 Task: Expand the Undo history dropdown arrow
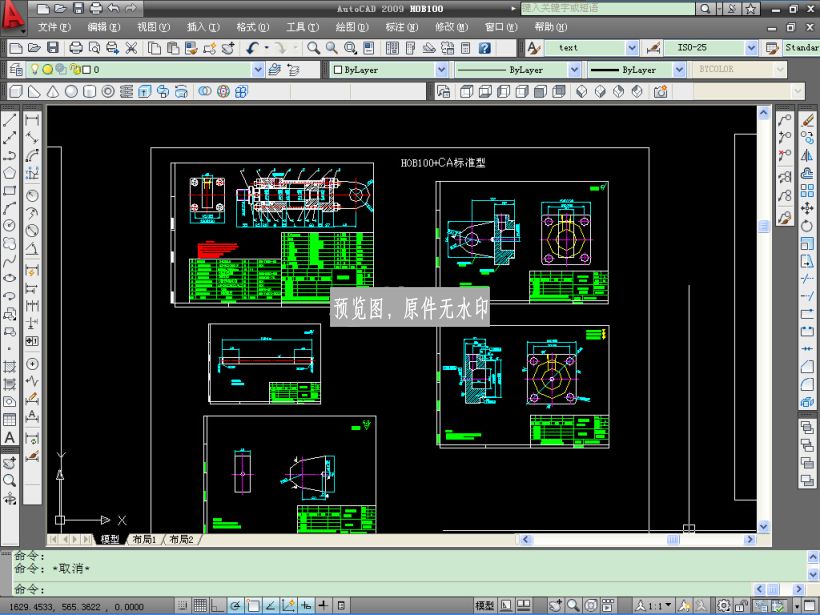click(x=267, y=48)
